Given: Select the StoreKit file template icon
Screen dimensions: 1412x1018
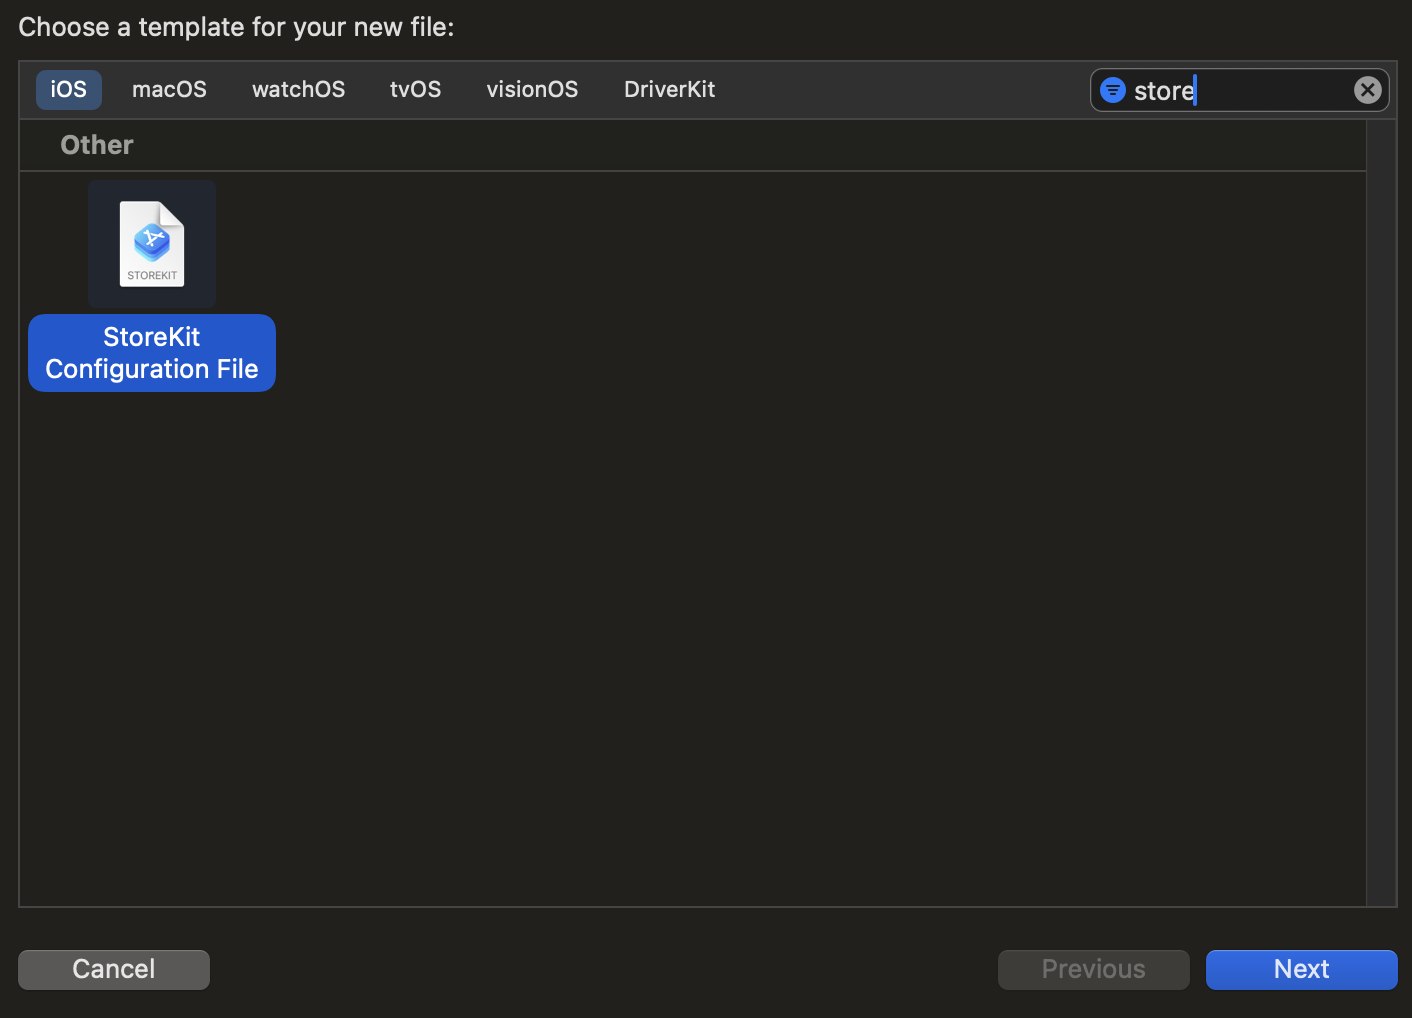Looking at the screenshot, I should click(x=152, y=244).
